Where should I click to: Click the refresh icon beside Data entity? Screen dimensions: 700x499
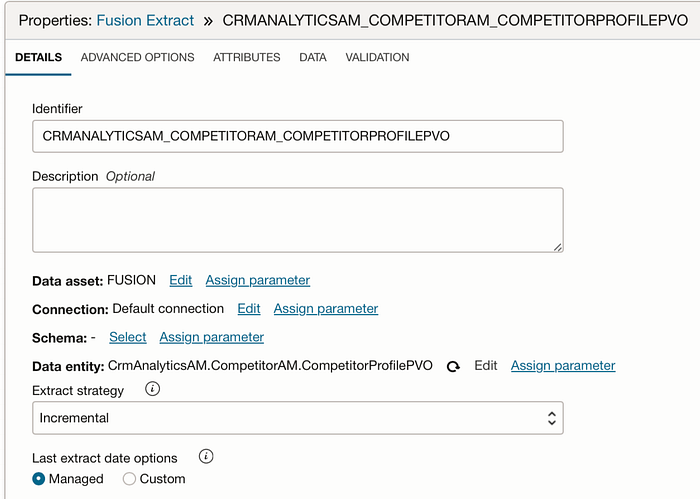[453, 366]
